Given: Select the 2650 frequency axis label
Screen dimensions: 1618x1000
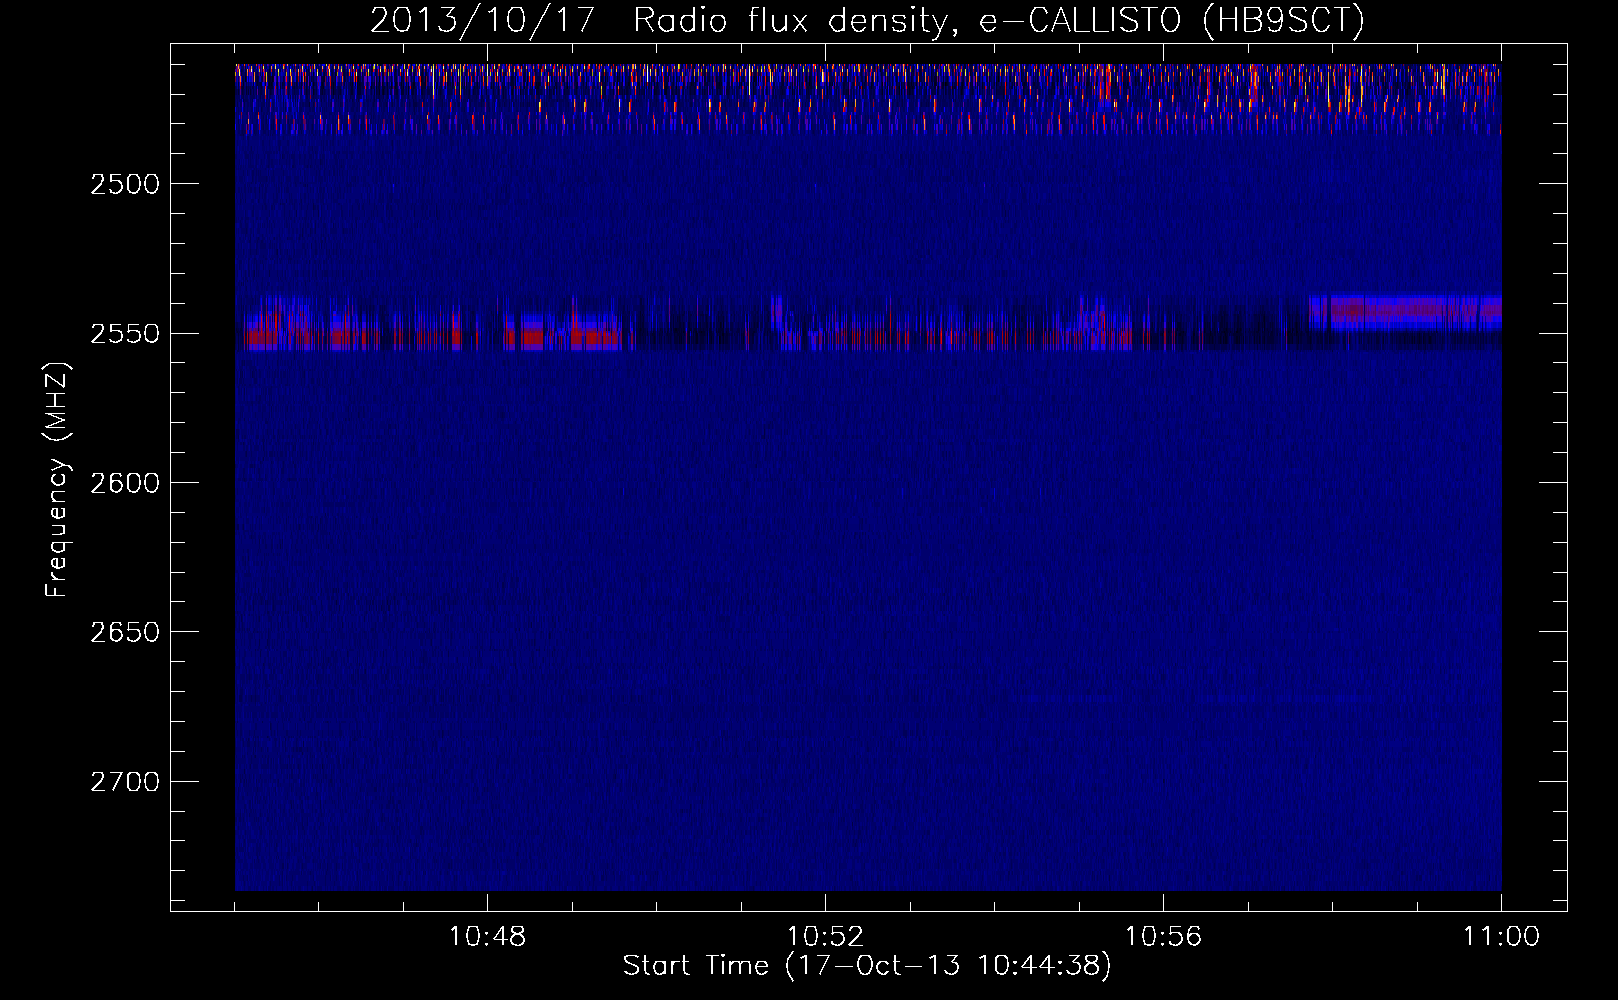Looking at the screenshot, I should pos(125,632).
